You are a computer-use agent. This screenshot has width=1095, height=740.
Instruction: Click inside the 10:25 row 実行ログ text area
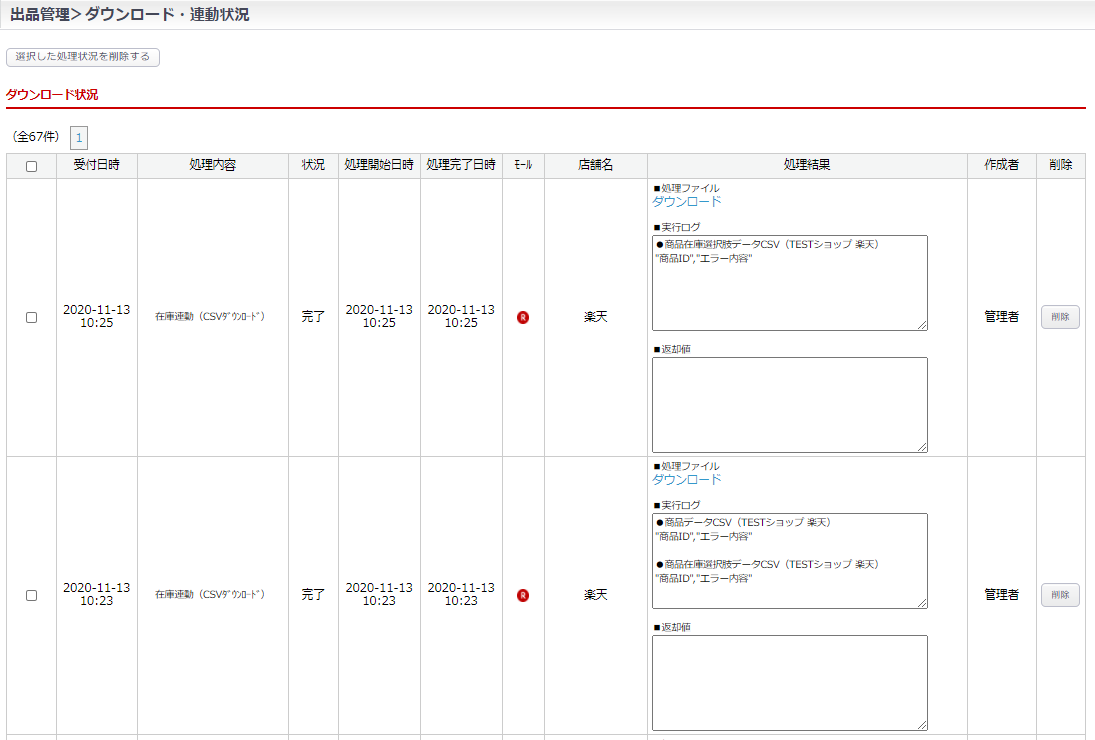tap(789, 290)
